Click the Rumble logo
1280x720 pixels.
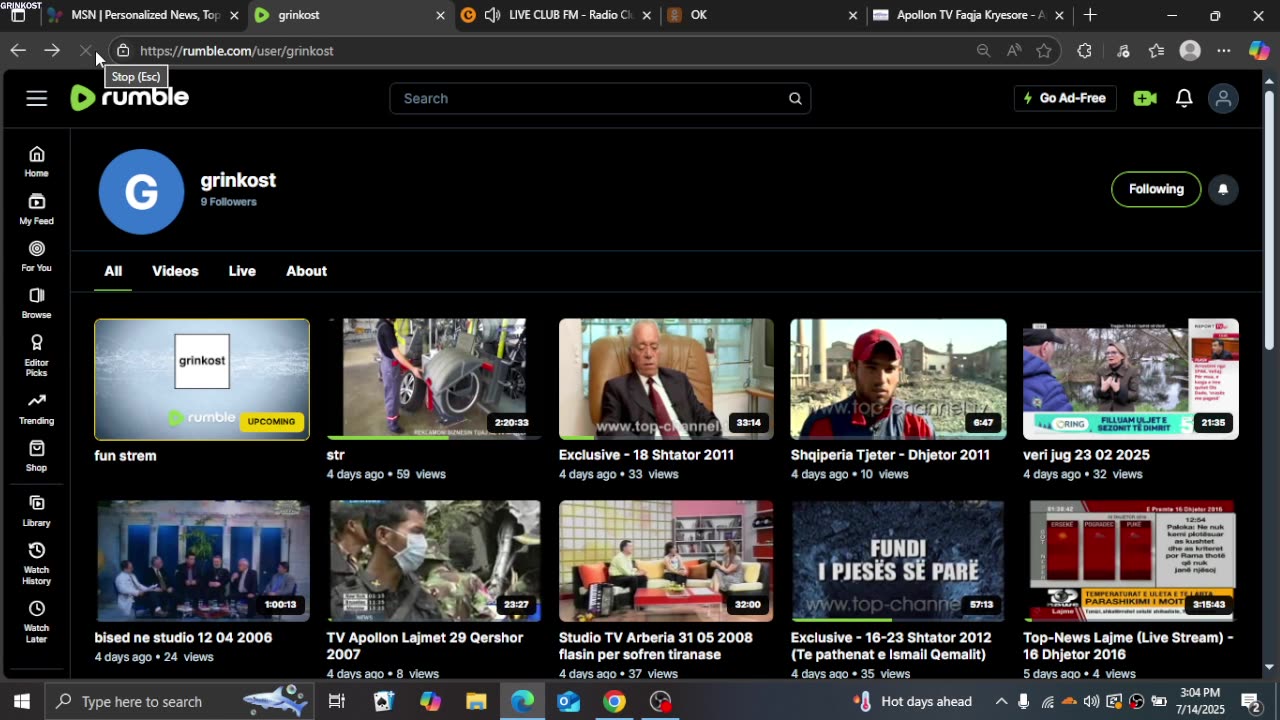click(x=129, y=97)
